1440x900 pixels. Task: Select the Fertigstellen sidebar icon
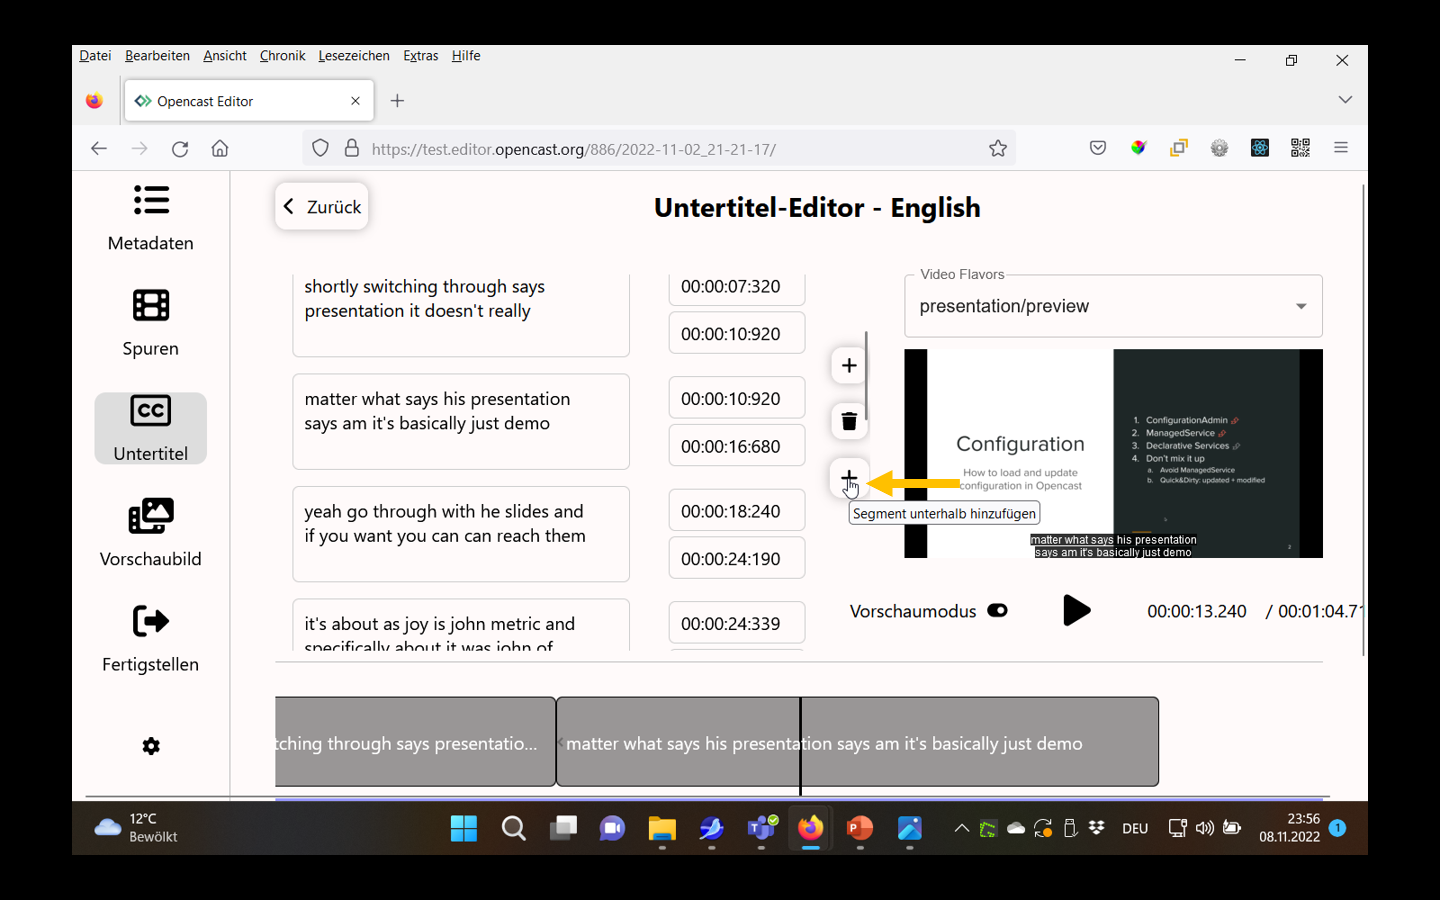pyautogui.click(x=150, y=638)
